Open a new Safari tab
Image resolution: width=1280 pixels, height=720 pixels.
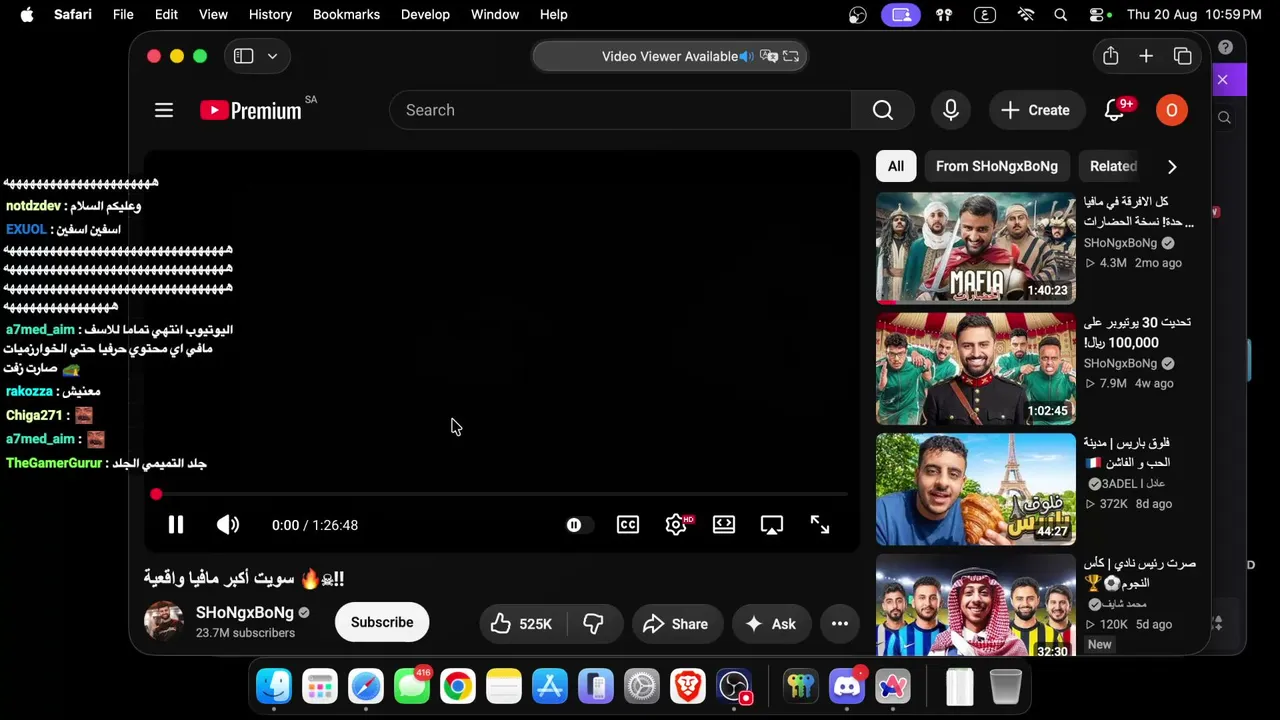pyautogui.click(x=1146, y=56)
